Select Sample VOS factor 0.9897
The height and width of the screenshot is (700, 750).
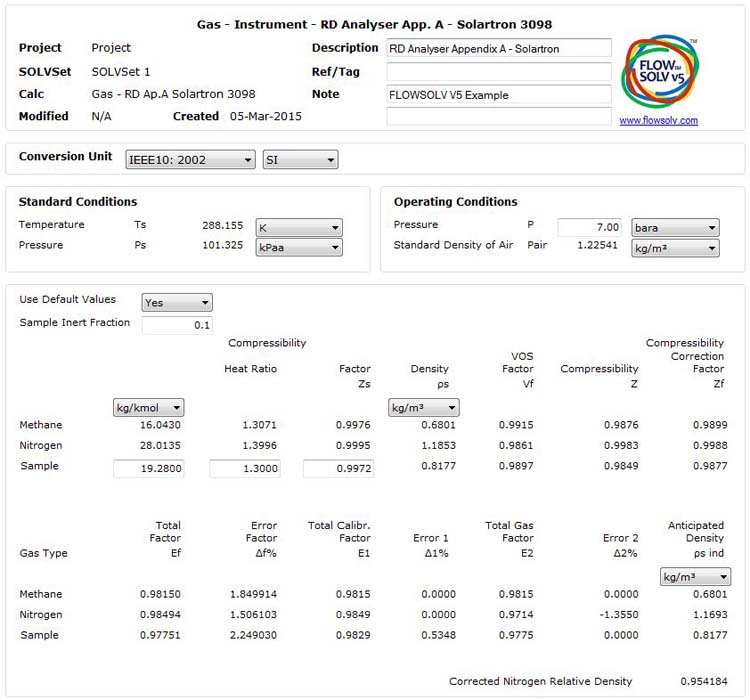tap(516, 466)
